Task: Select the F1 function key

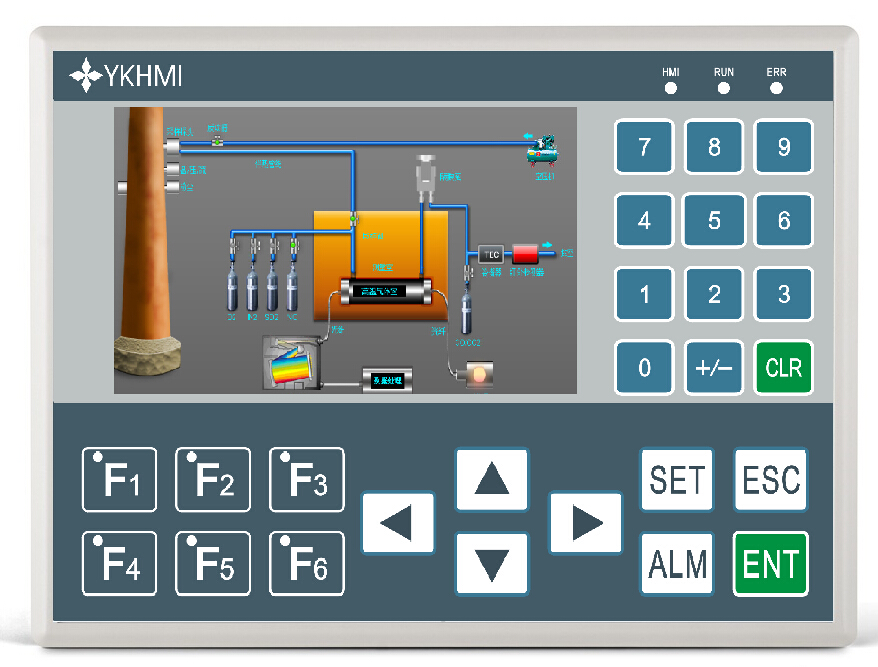Action: [119, 479]
